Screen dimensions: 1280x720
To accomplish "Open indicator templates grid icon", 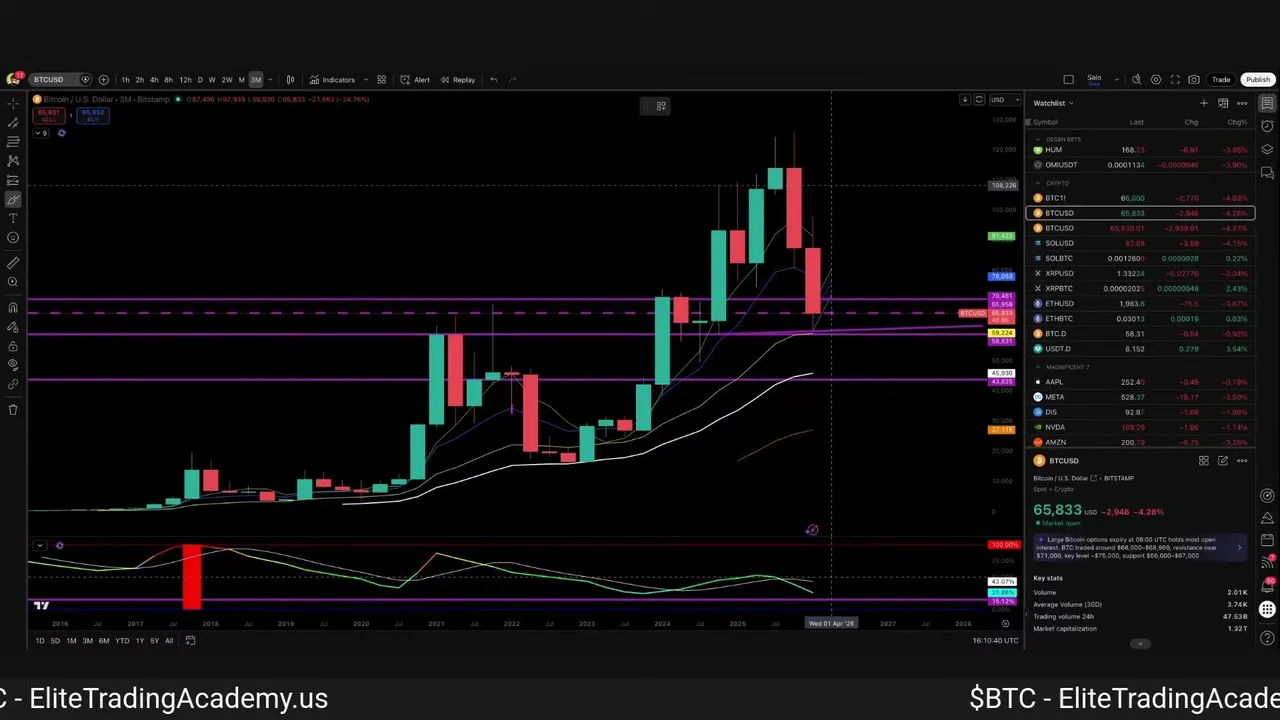I will tap(381, 80).
